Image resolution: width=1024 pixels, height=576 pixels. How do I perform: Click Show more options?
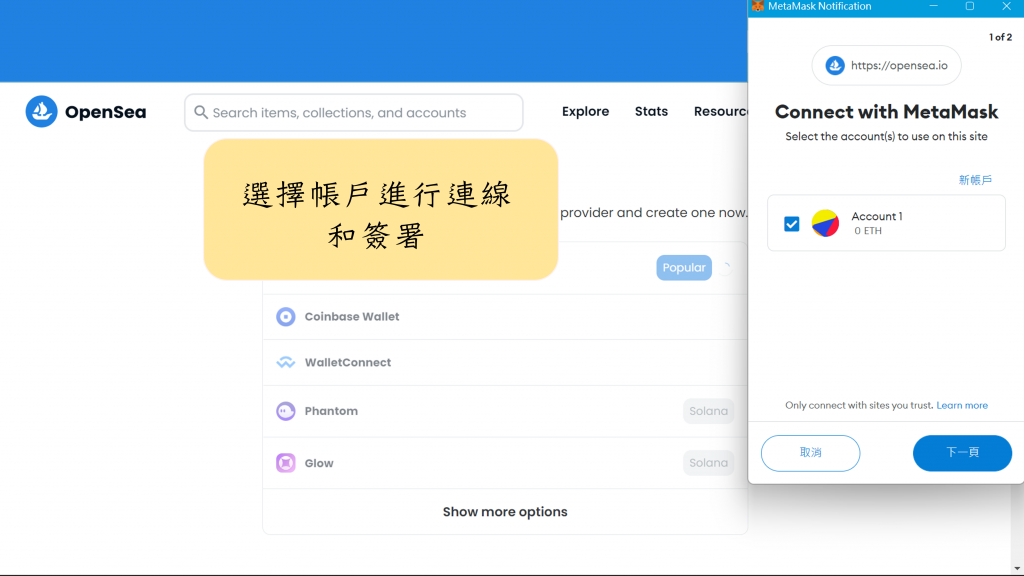coord(505,512)
